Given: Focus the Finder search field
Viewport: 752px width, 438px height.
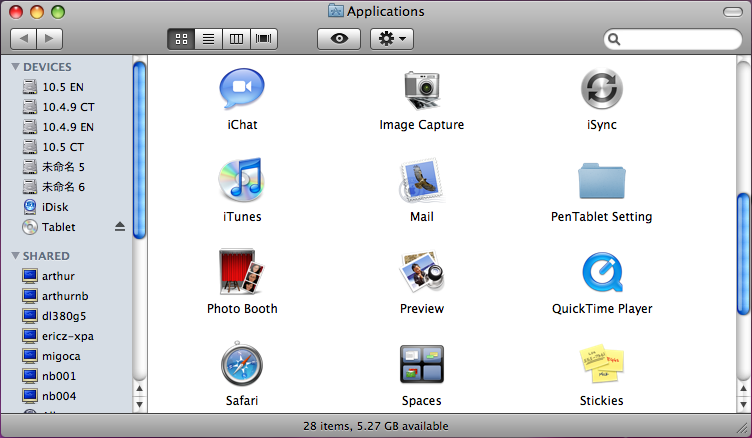Looking at the screenshot, I should coord(672,39).
